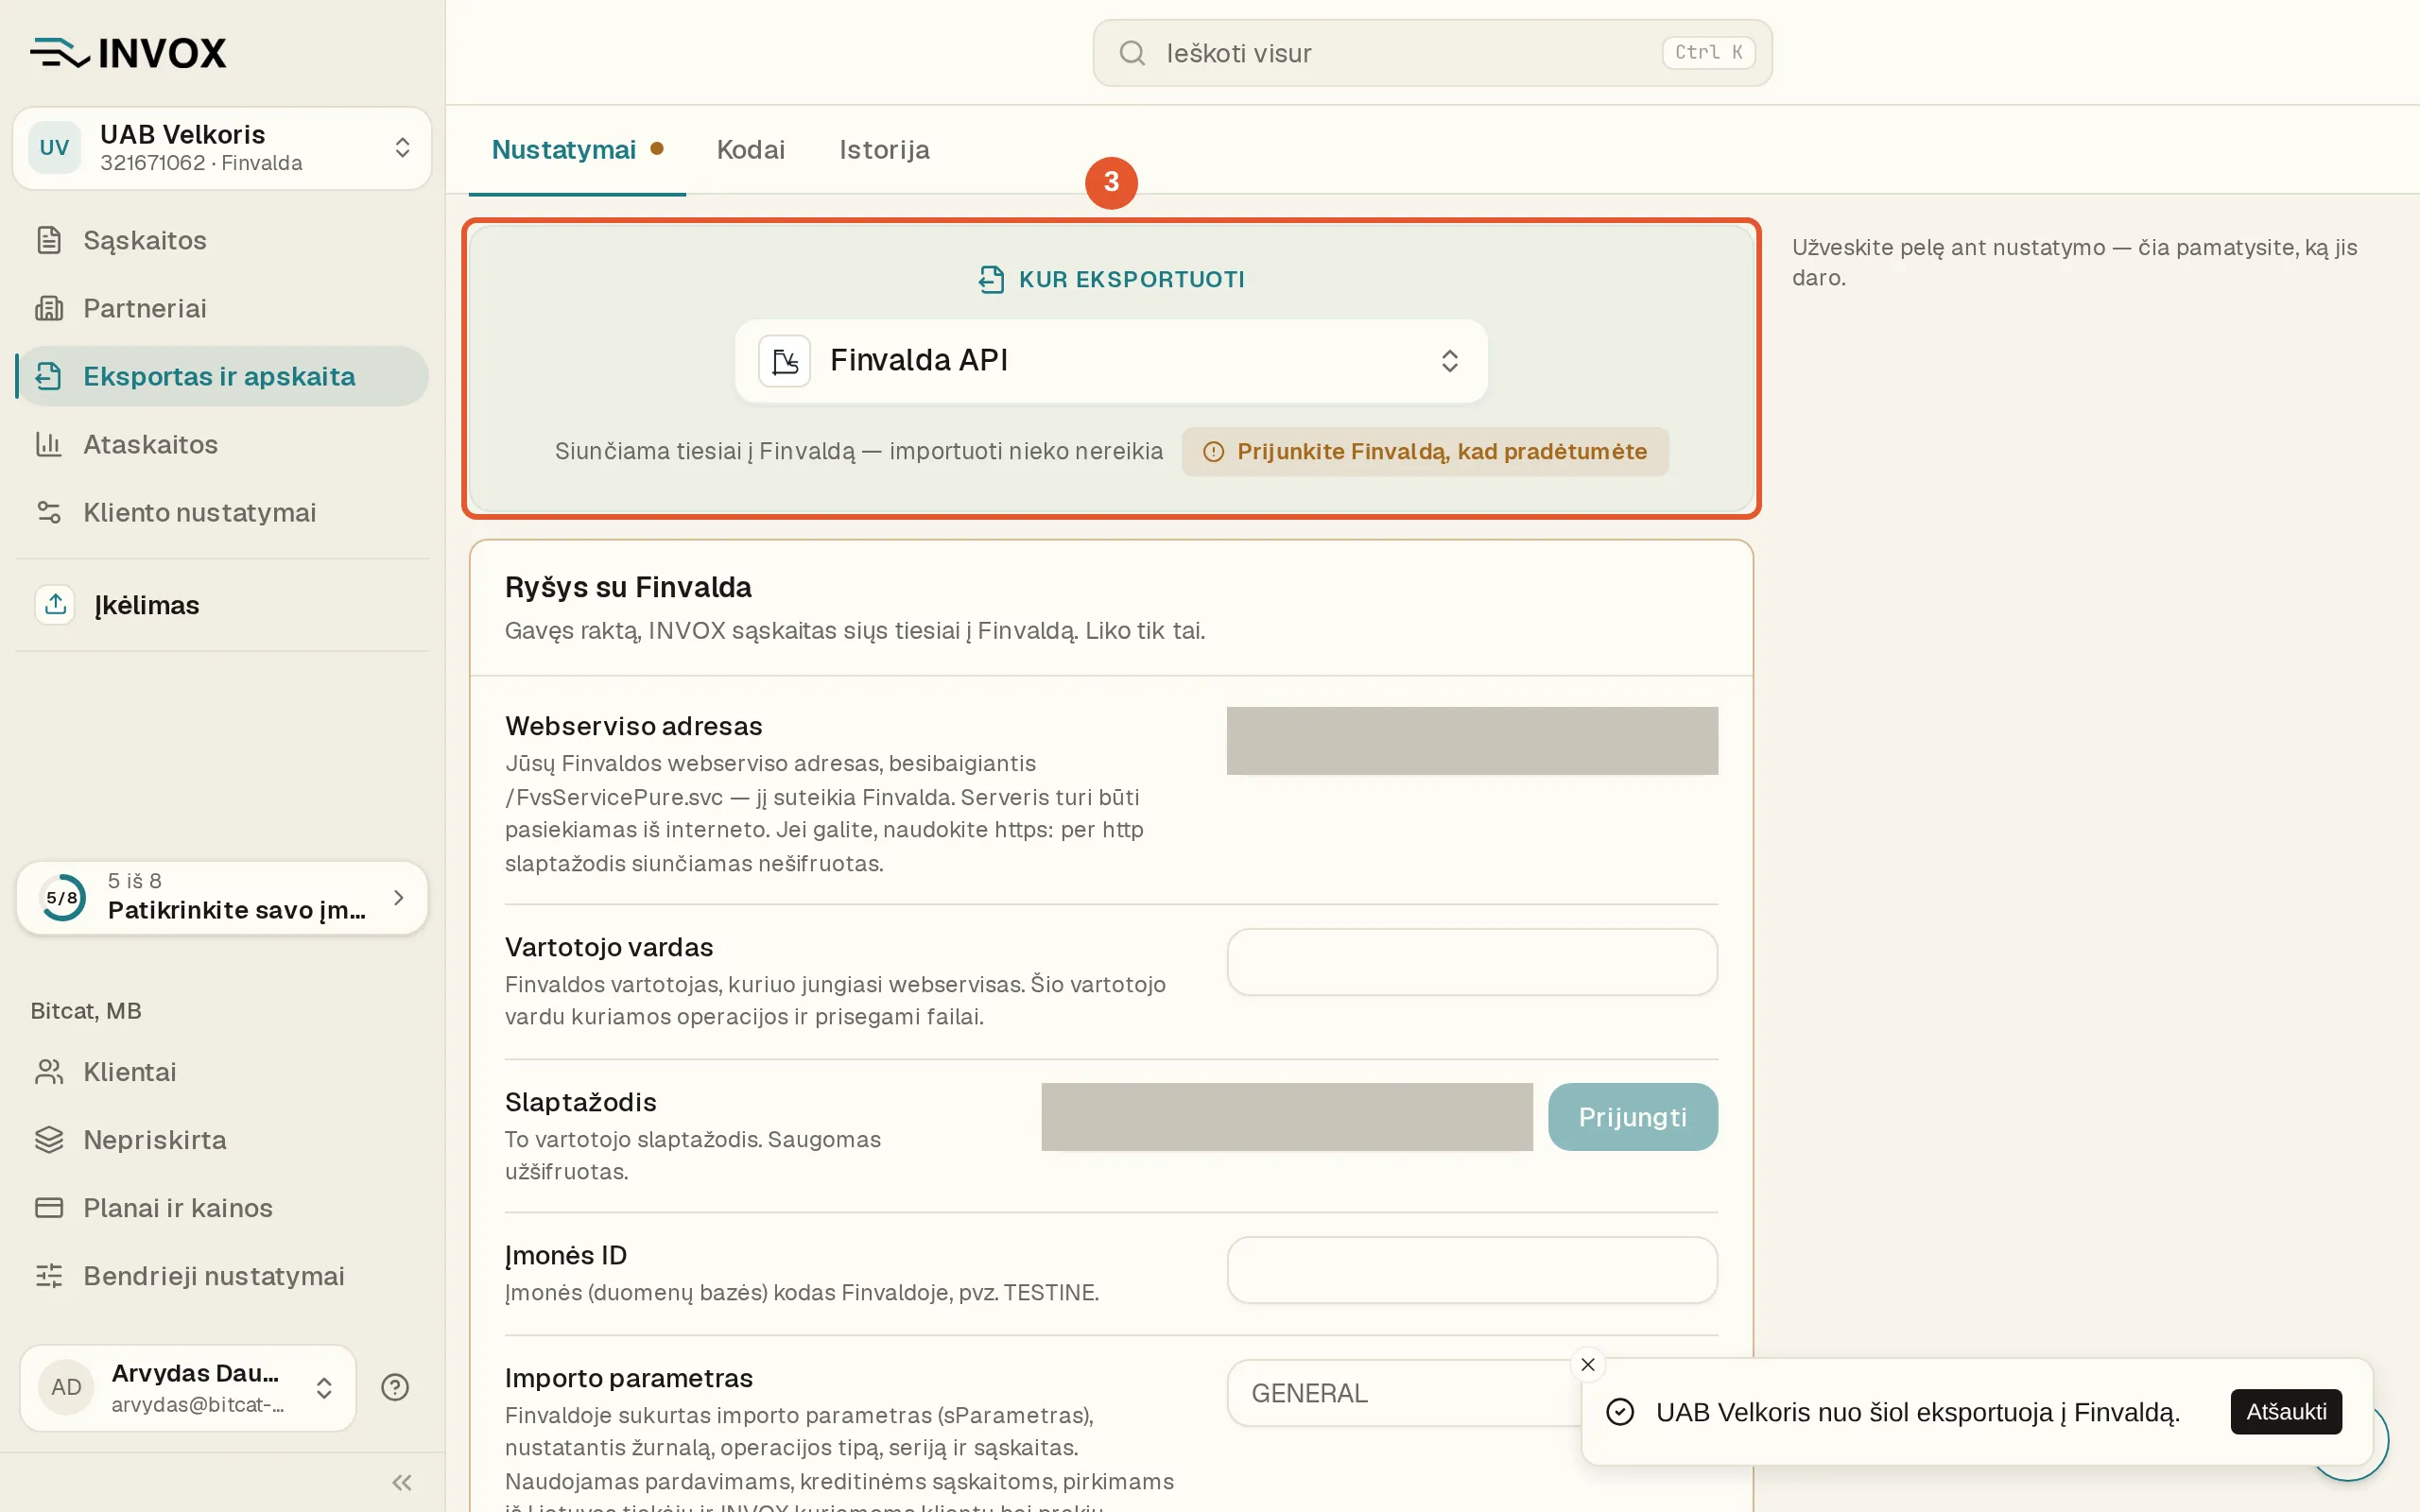Expand the 5 iš 8 onboarding checklist

(222, 897)
